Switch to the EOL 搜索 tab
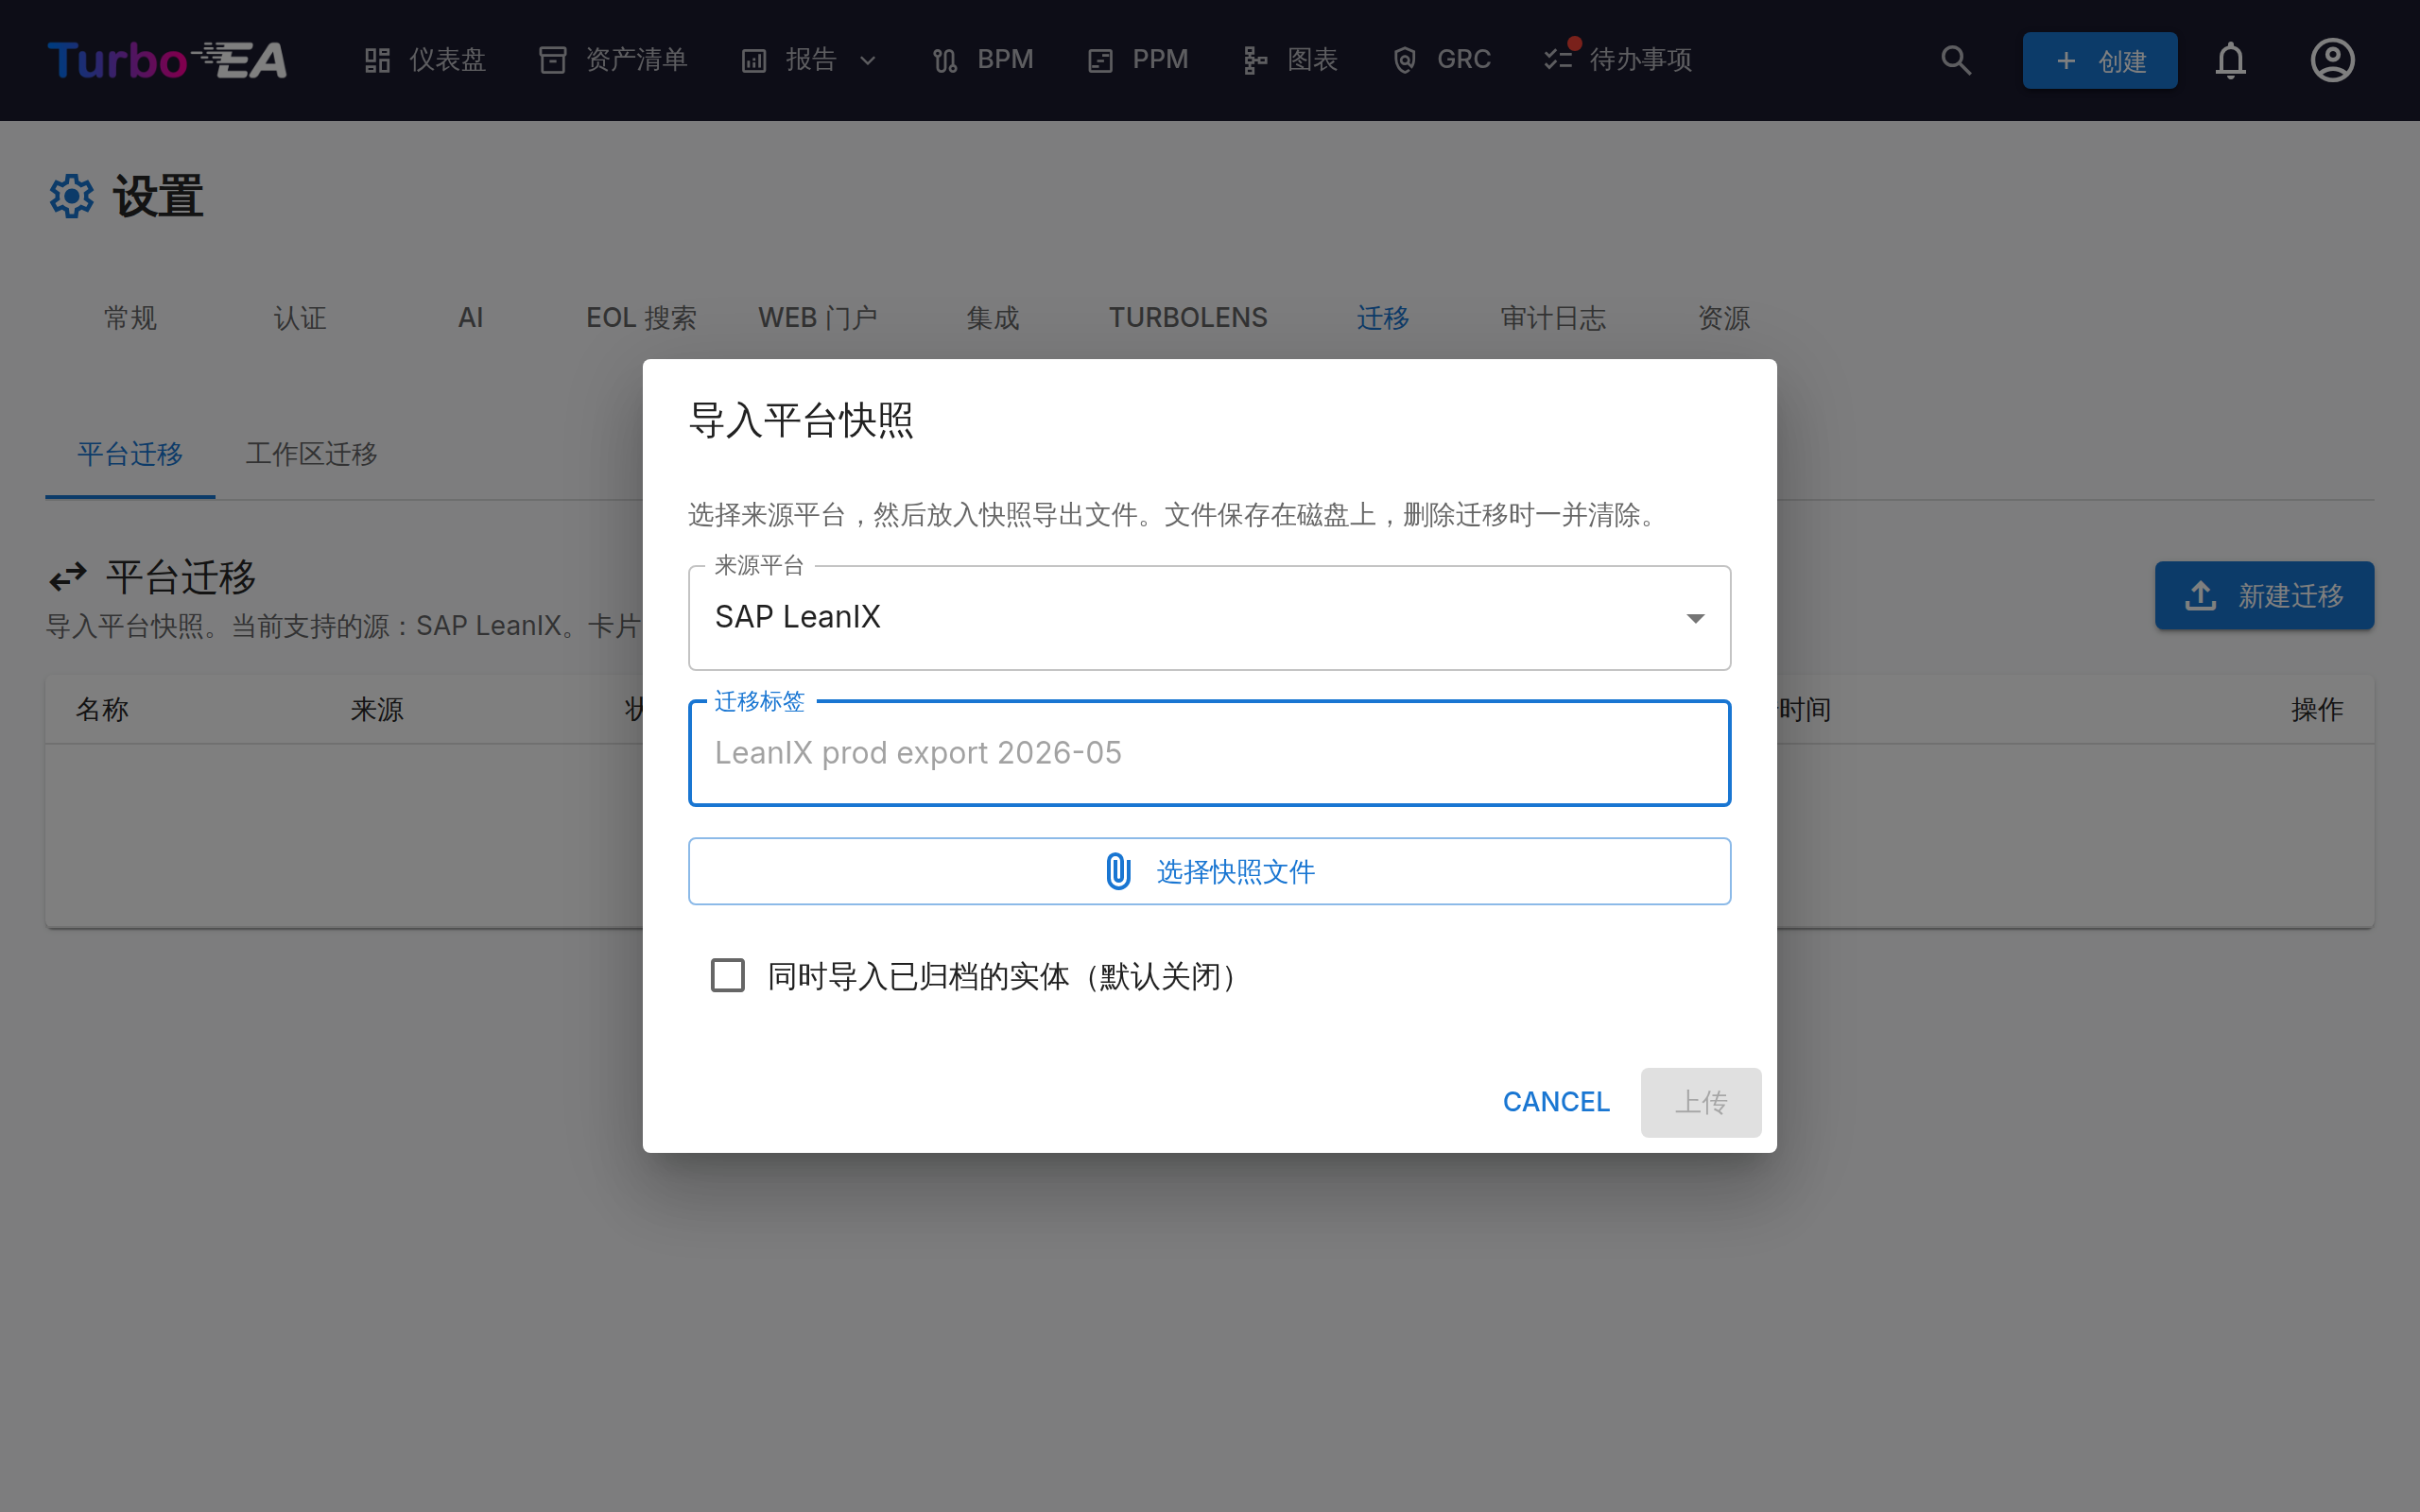Viewport: 2420px width, 1512px height. tap(641, 318)
